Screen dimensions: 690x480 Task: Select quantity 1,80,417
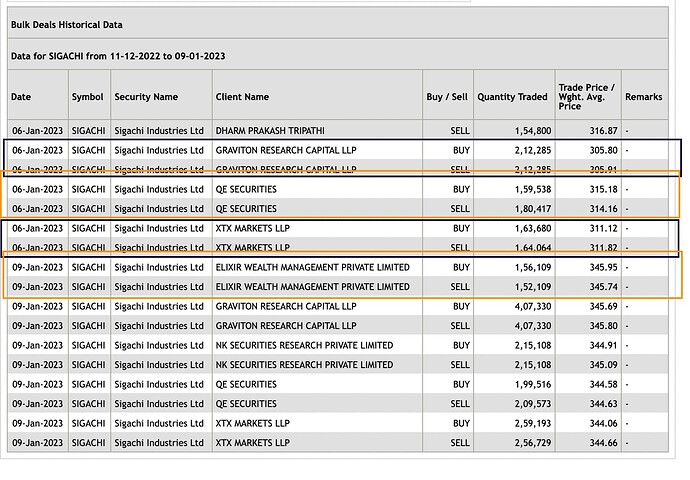[x=533, y=209]
